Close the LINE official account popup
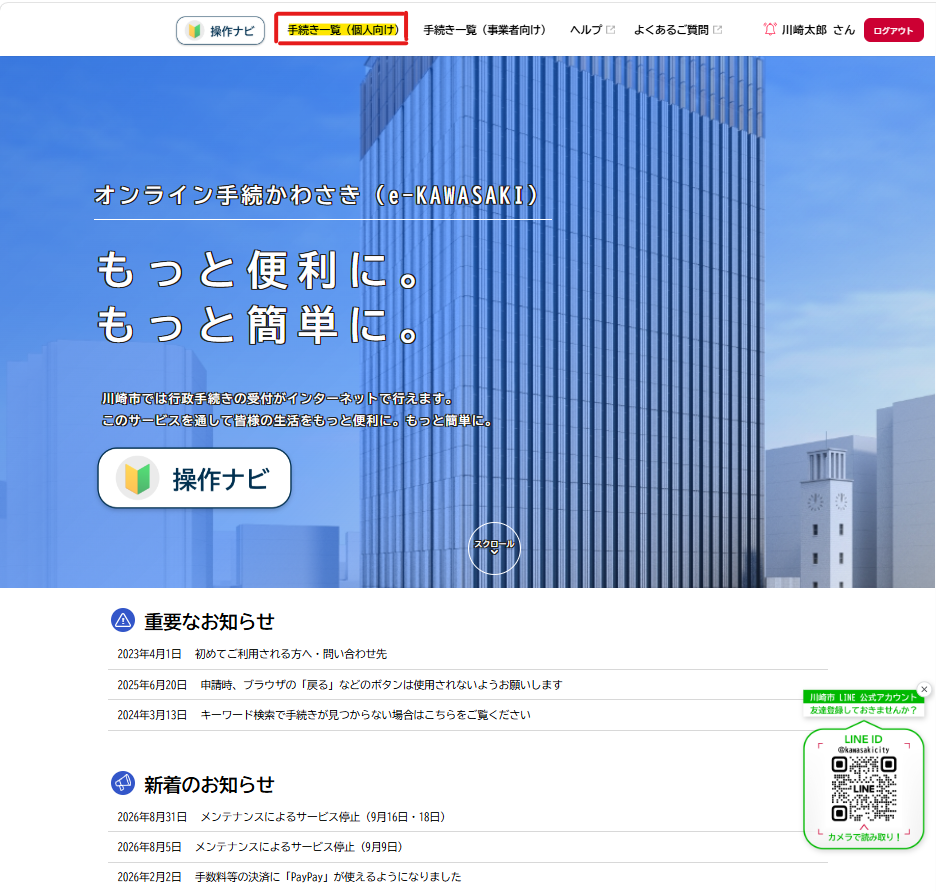This screenshot has height=891, width=936. 924,689
